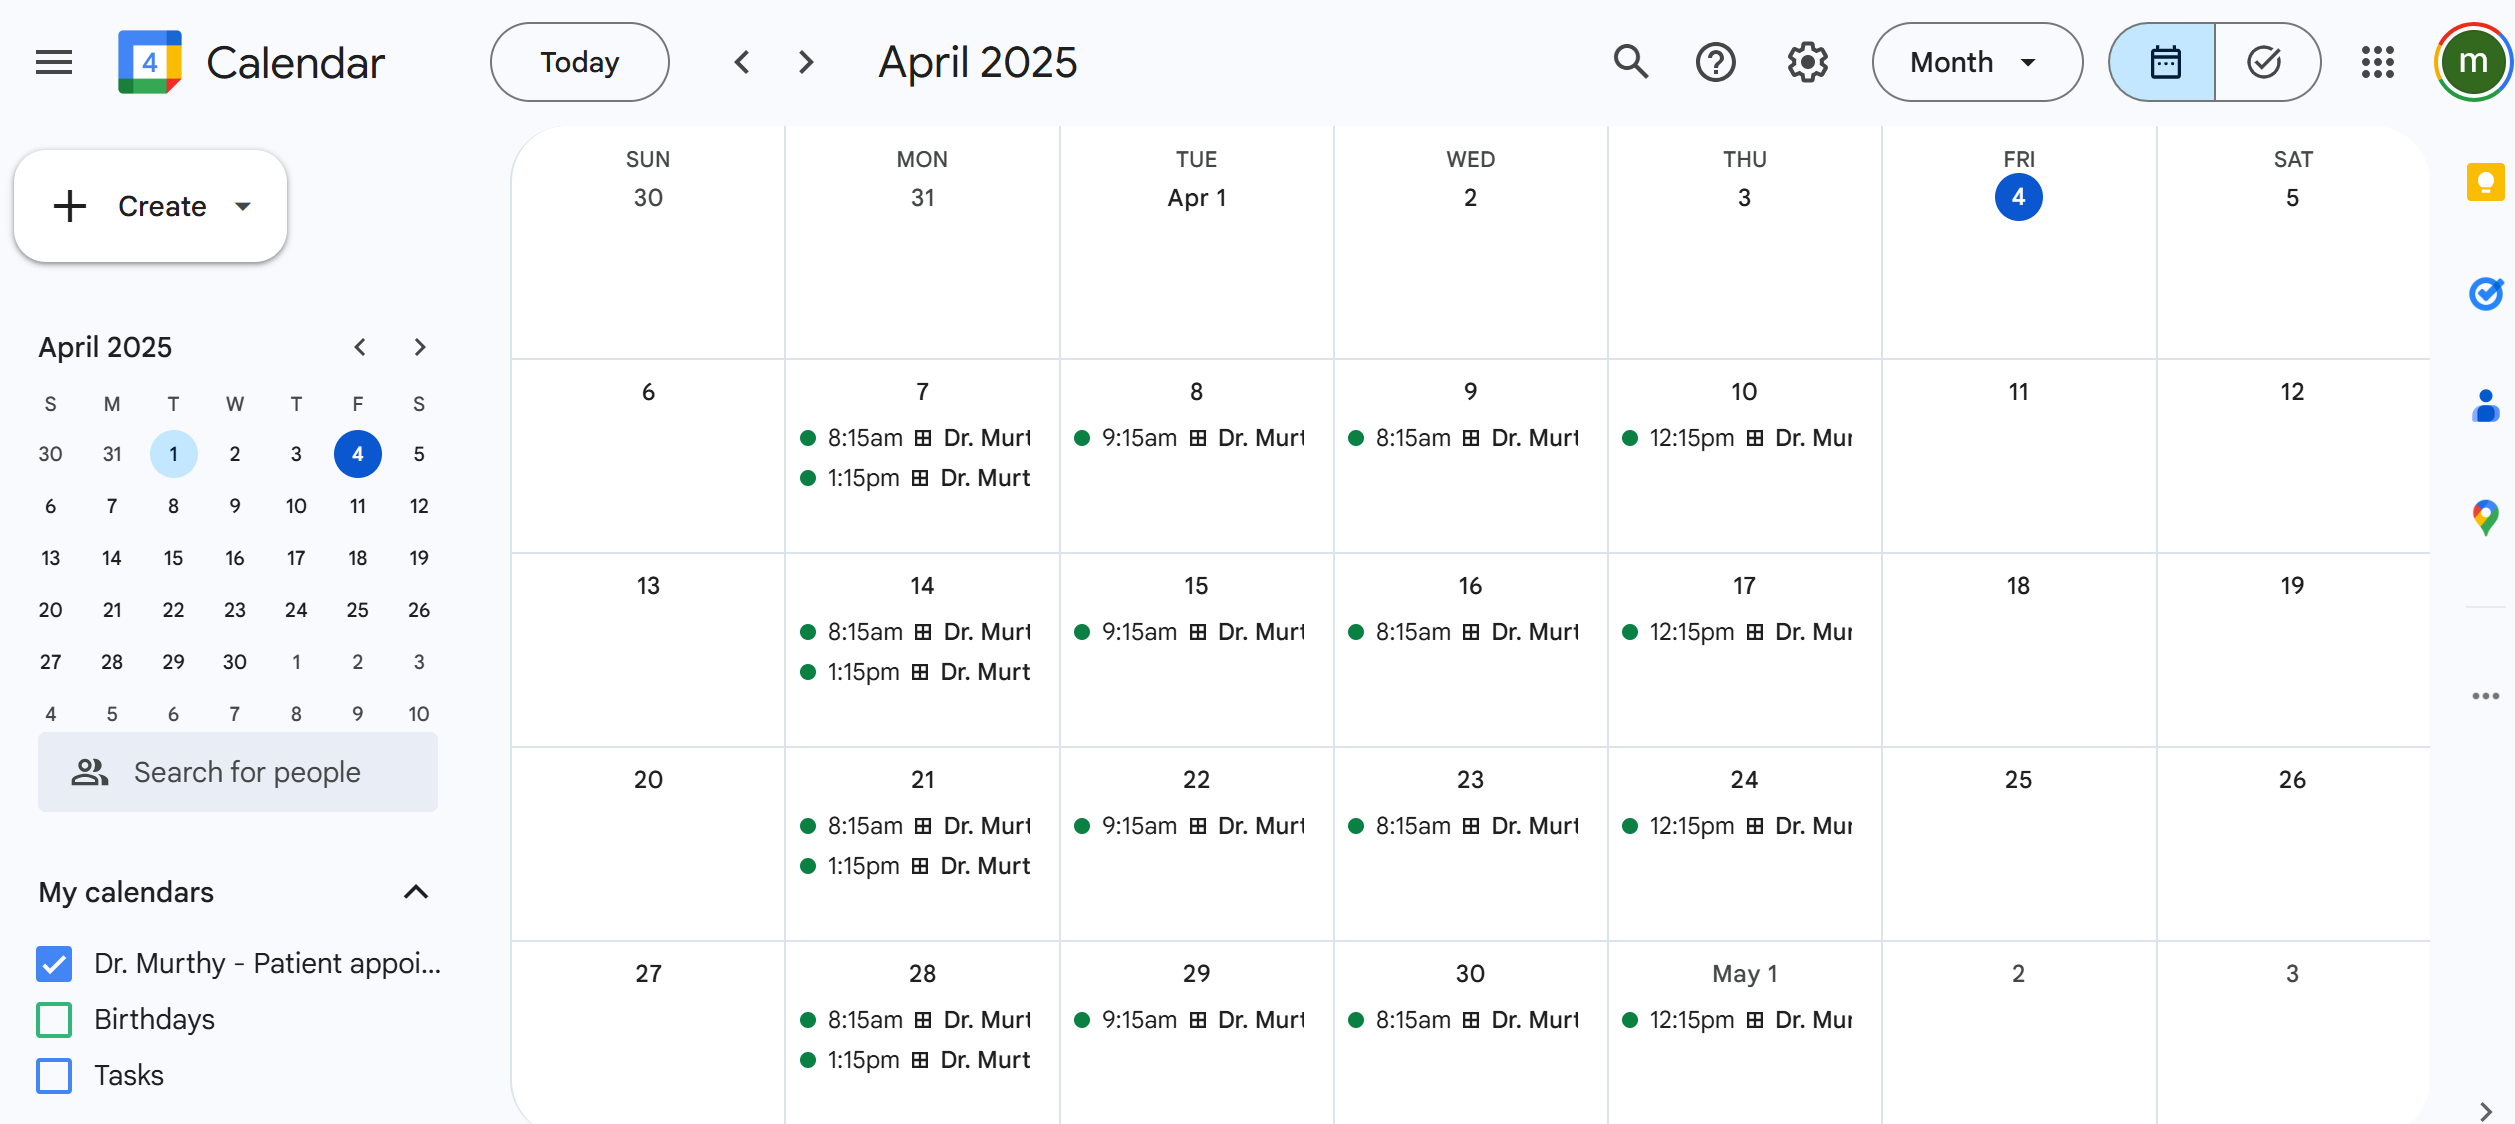Open the main menu hamburger icon
The width and height of the screenshot is (2515, 1124).
54,63
